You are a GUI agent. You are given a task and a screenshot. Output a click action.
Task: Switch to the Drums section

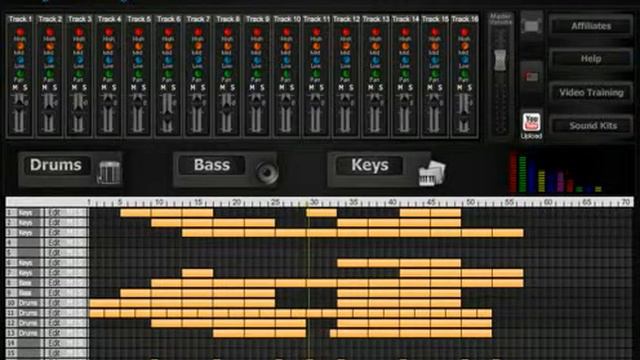point(70,169)
